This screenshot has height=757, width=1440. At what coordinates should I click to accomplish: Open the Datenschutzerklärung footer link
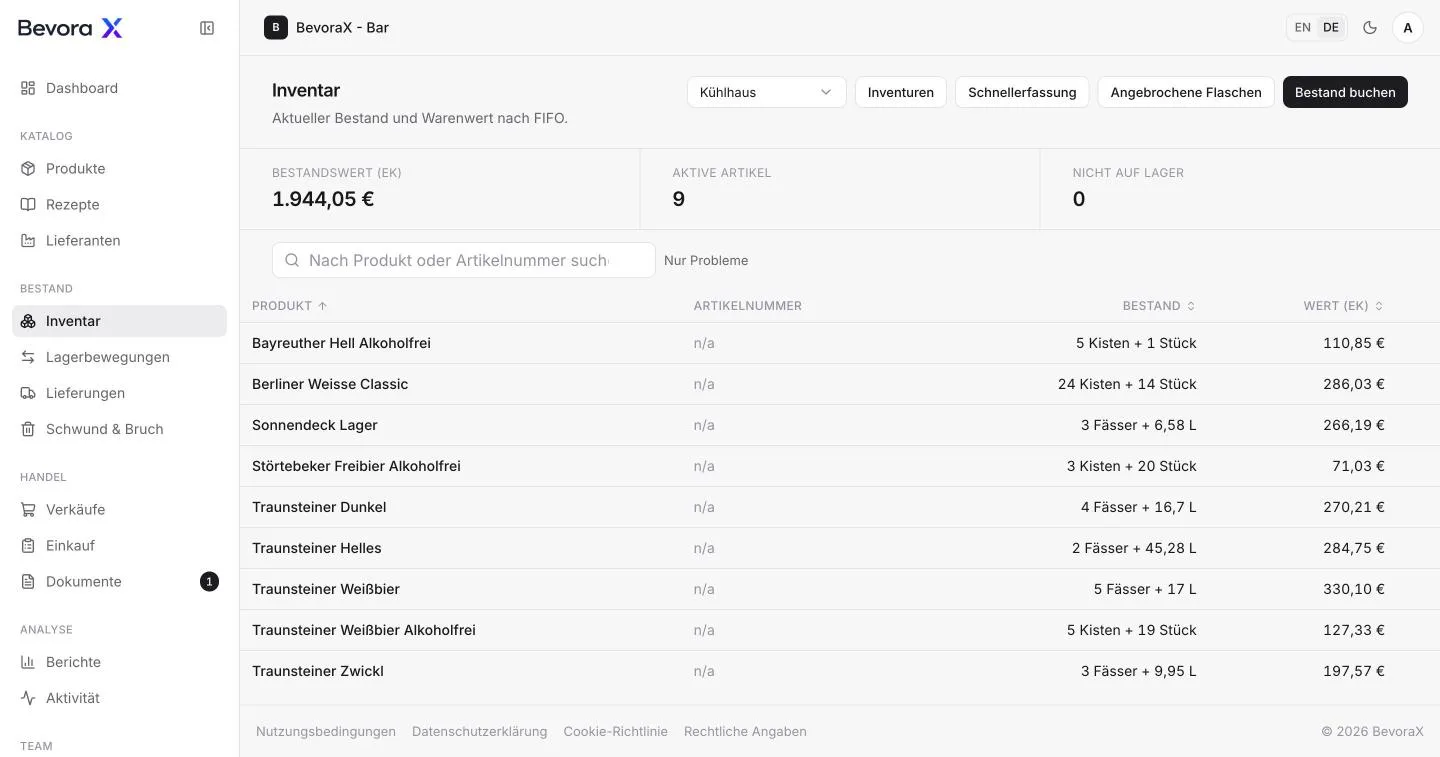[x=480, y=732]
